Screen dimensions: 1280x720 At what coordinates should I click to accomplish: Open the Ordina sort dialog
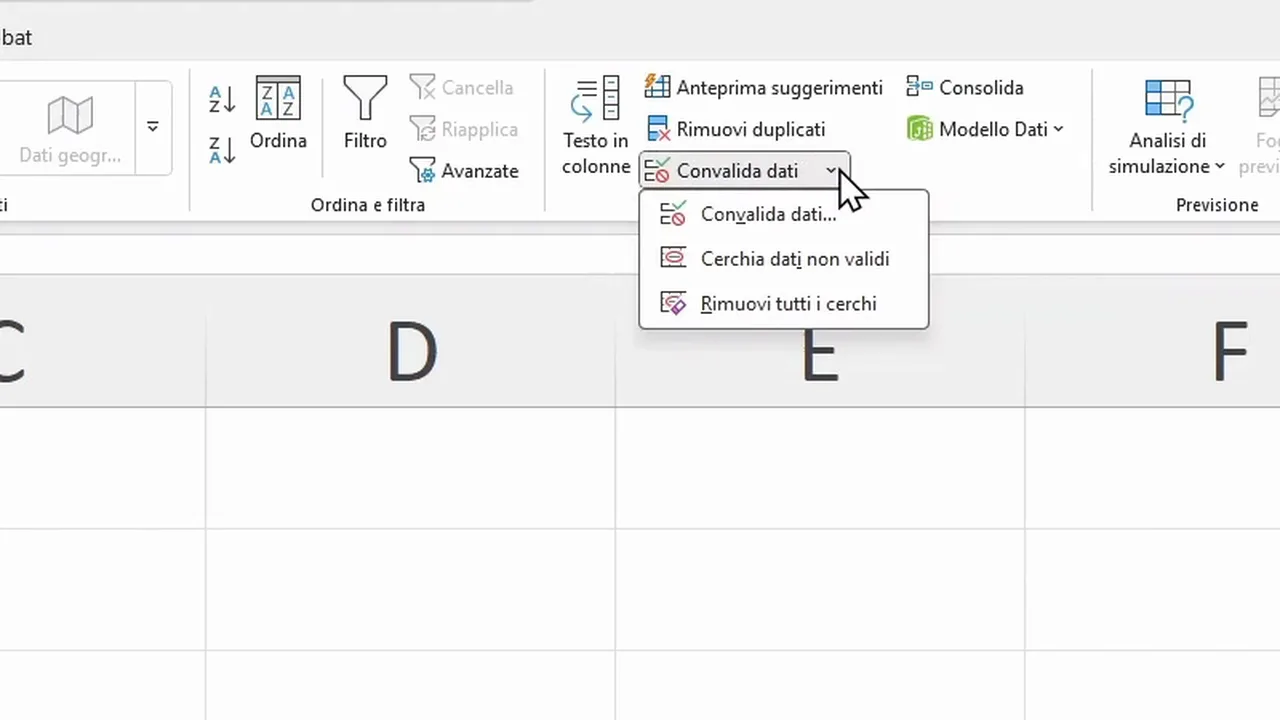[278, 114]
